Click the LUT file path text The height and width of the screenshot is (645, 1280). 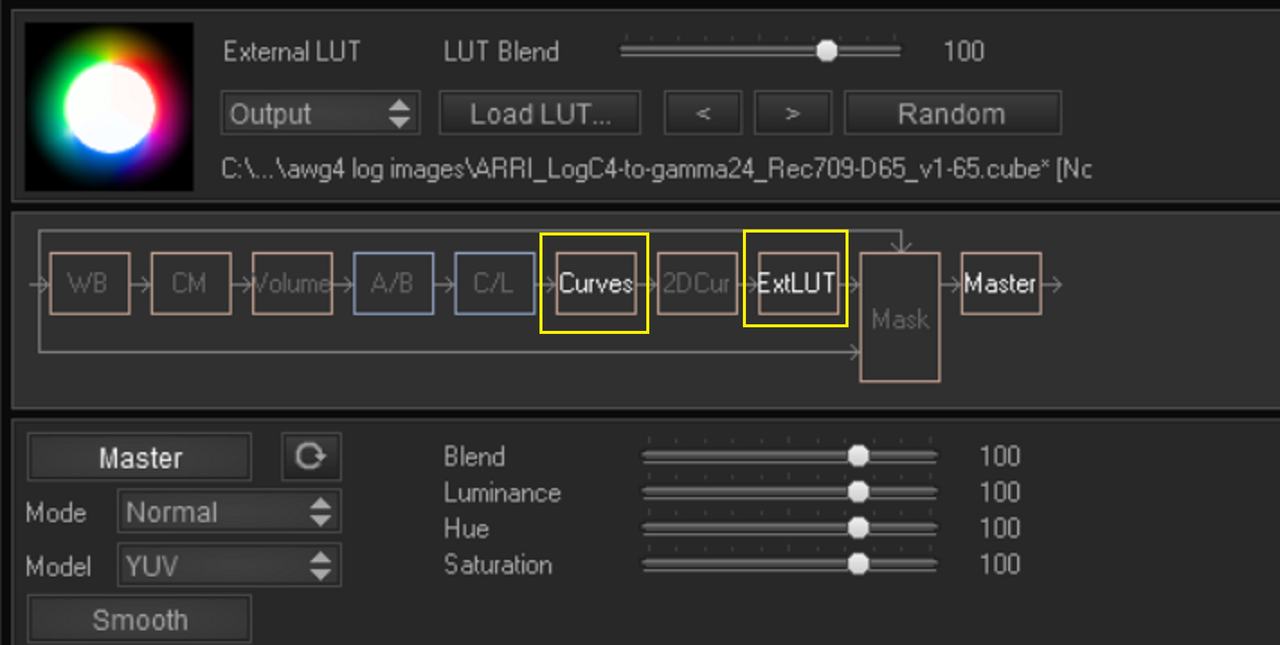(x=656, y=169)
